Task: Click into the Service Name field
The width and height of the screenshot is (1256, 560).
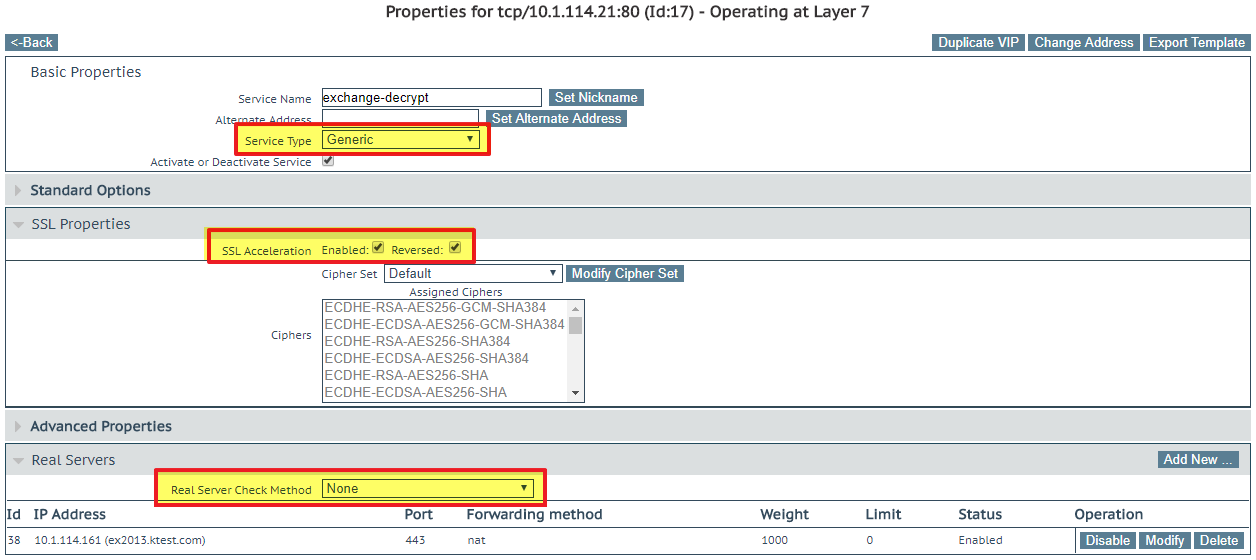Action: click(432, 98)
